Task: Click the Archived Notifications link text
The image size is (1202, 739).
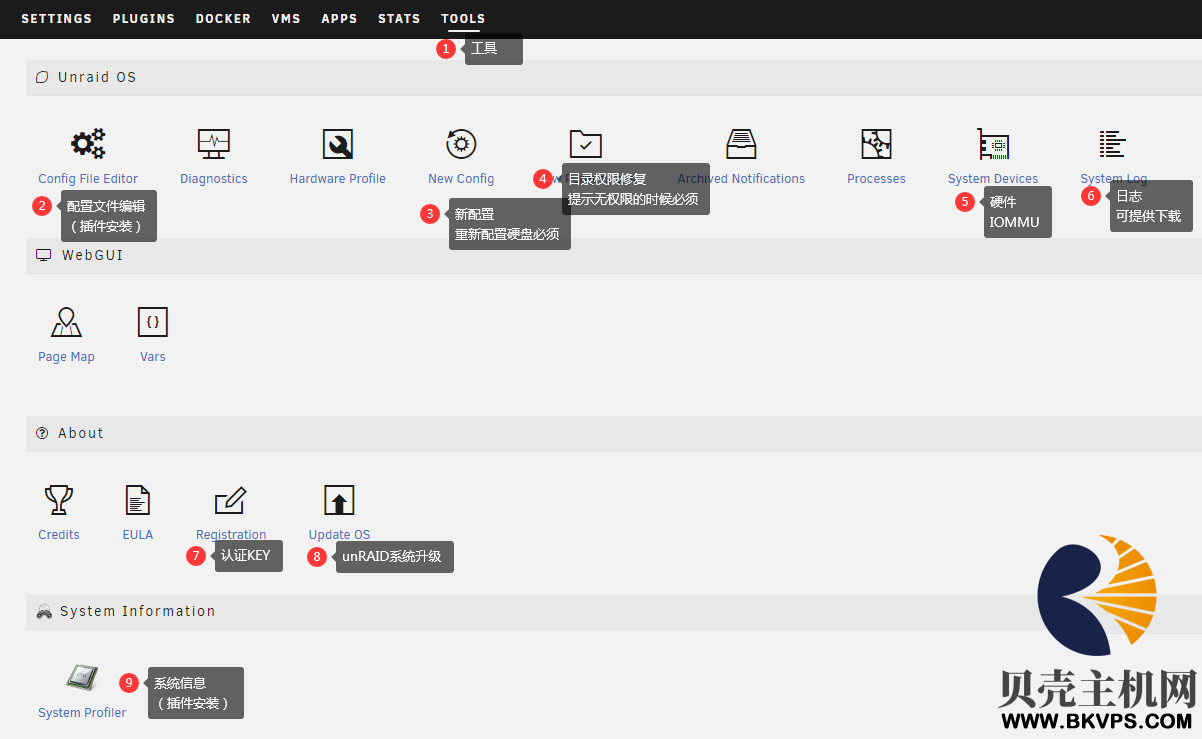Action: point(741,179)
